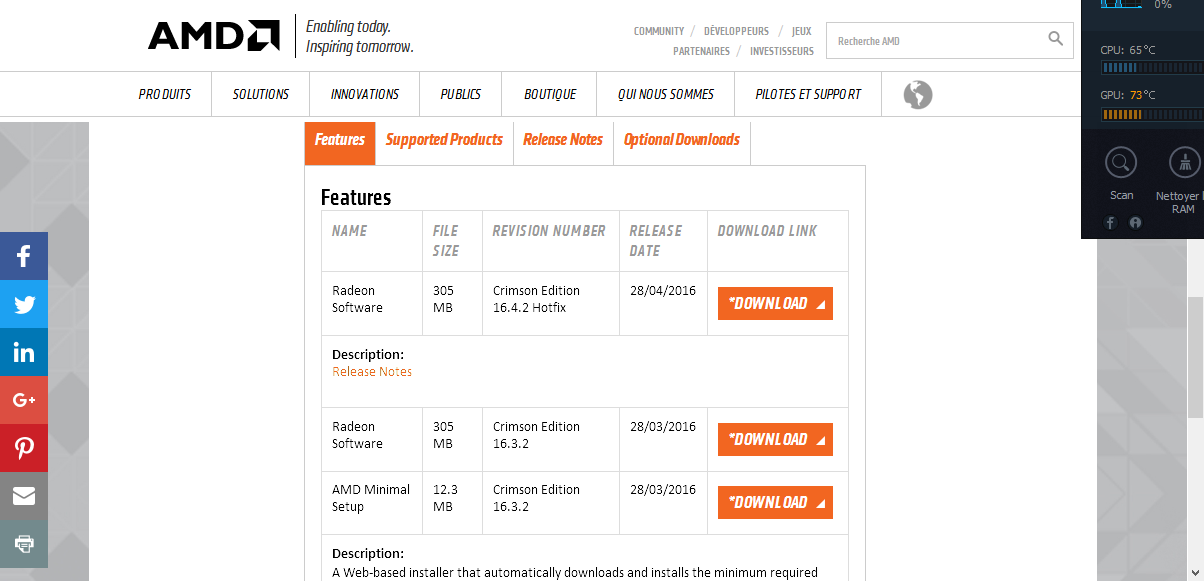Click the search magnifier icon

click(x=1055, y=39)
